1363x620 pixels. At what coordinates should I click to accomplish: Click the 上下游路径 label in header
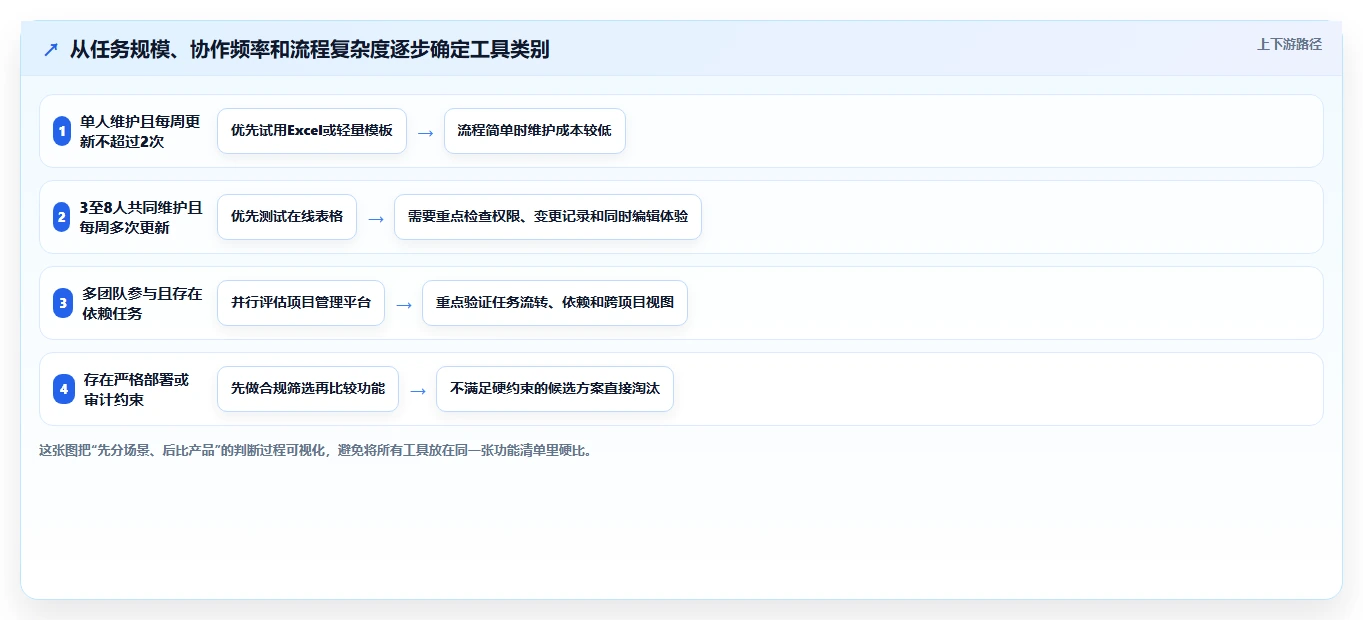point(1289,44)
